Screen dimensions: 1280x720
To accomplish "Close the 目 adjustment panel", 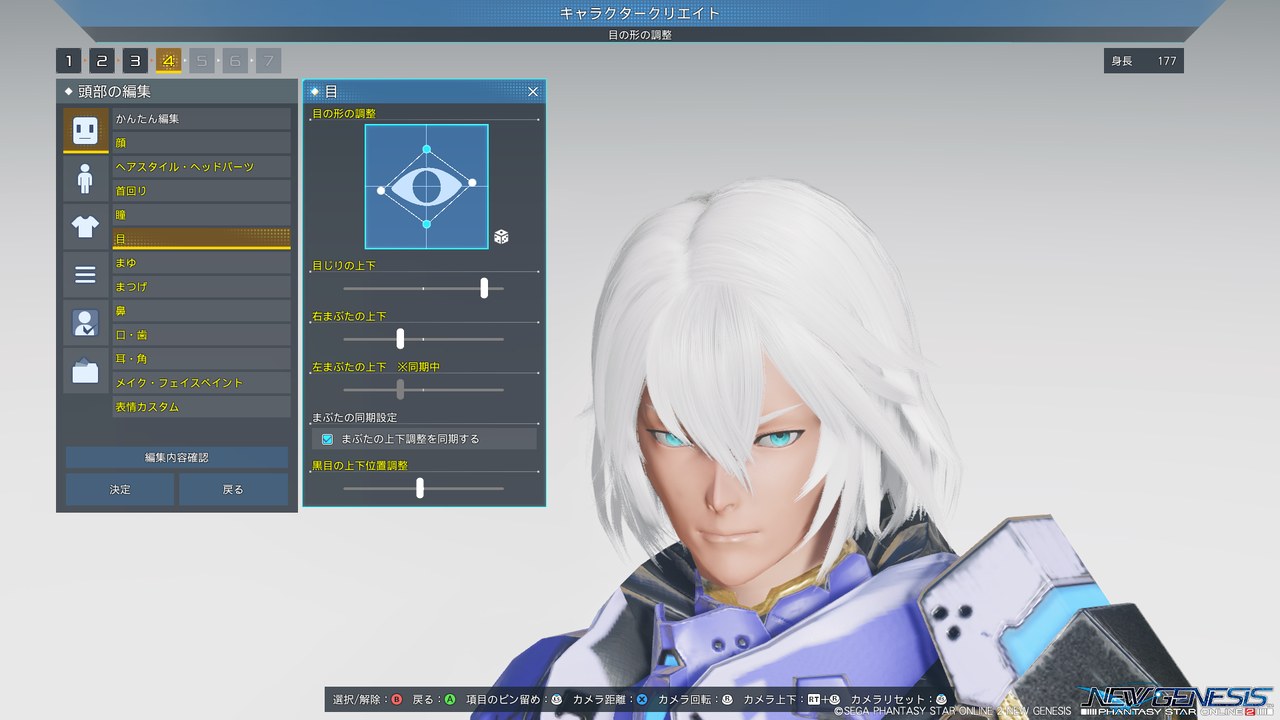I will click(533, 91).
